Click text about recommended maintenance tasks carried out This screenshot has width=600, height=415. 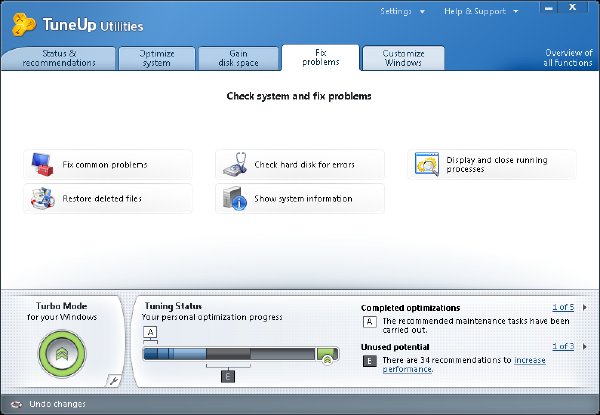pyautogui.click(x=476, y=325)
